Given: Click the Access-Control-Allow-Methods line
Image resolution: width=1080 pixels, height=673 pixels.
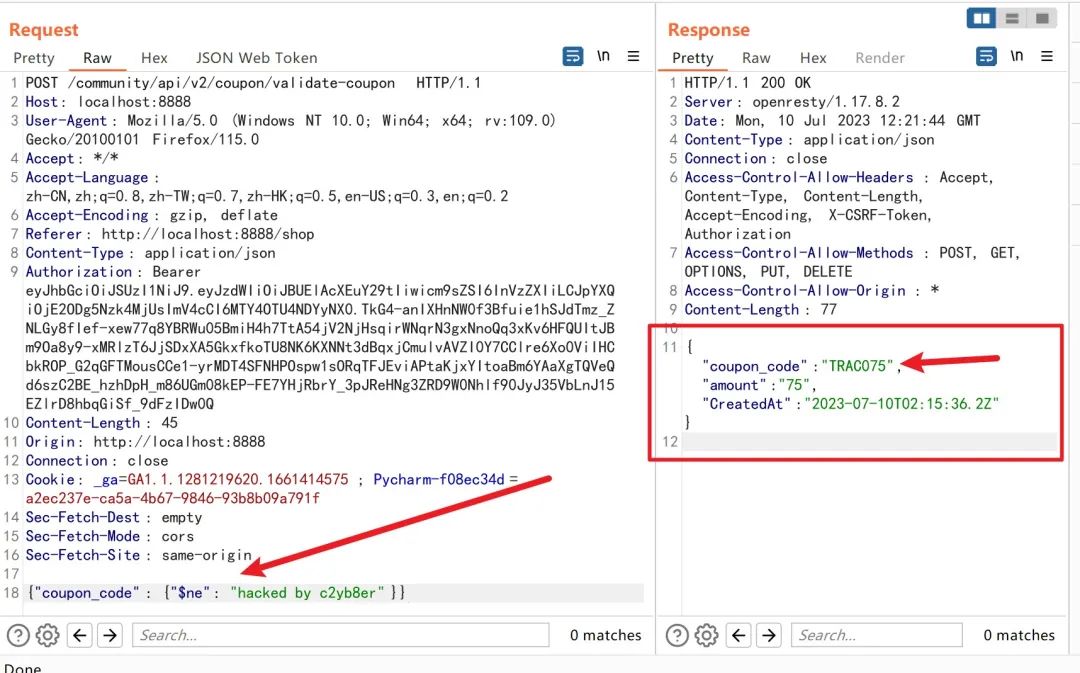Looking at the screenshot, I should click(x=852, y=262).
